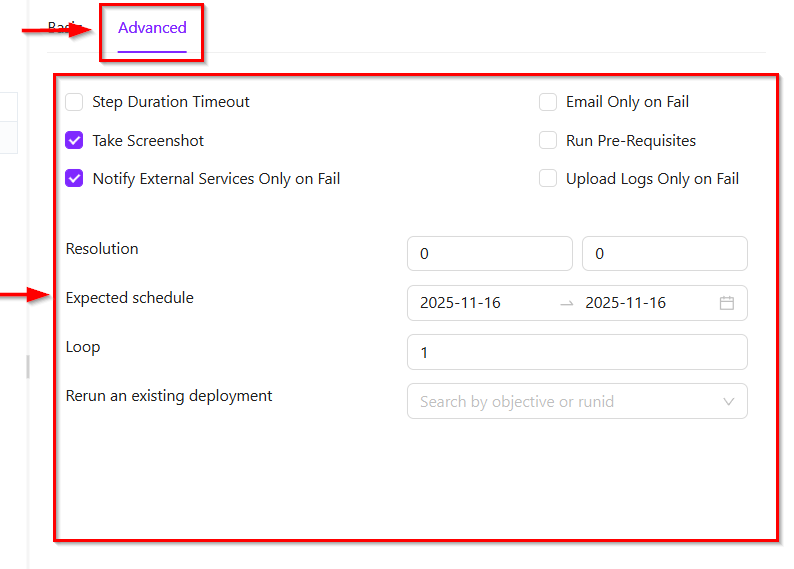The width and height of the screenshot is (794, 569).
Task: Click the first Resolution input field
Action: coord(489,254)
